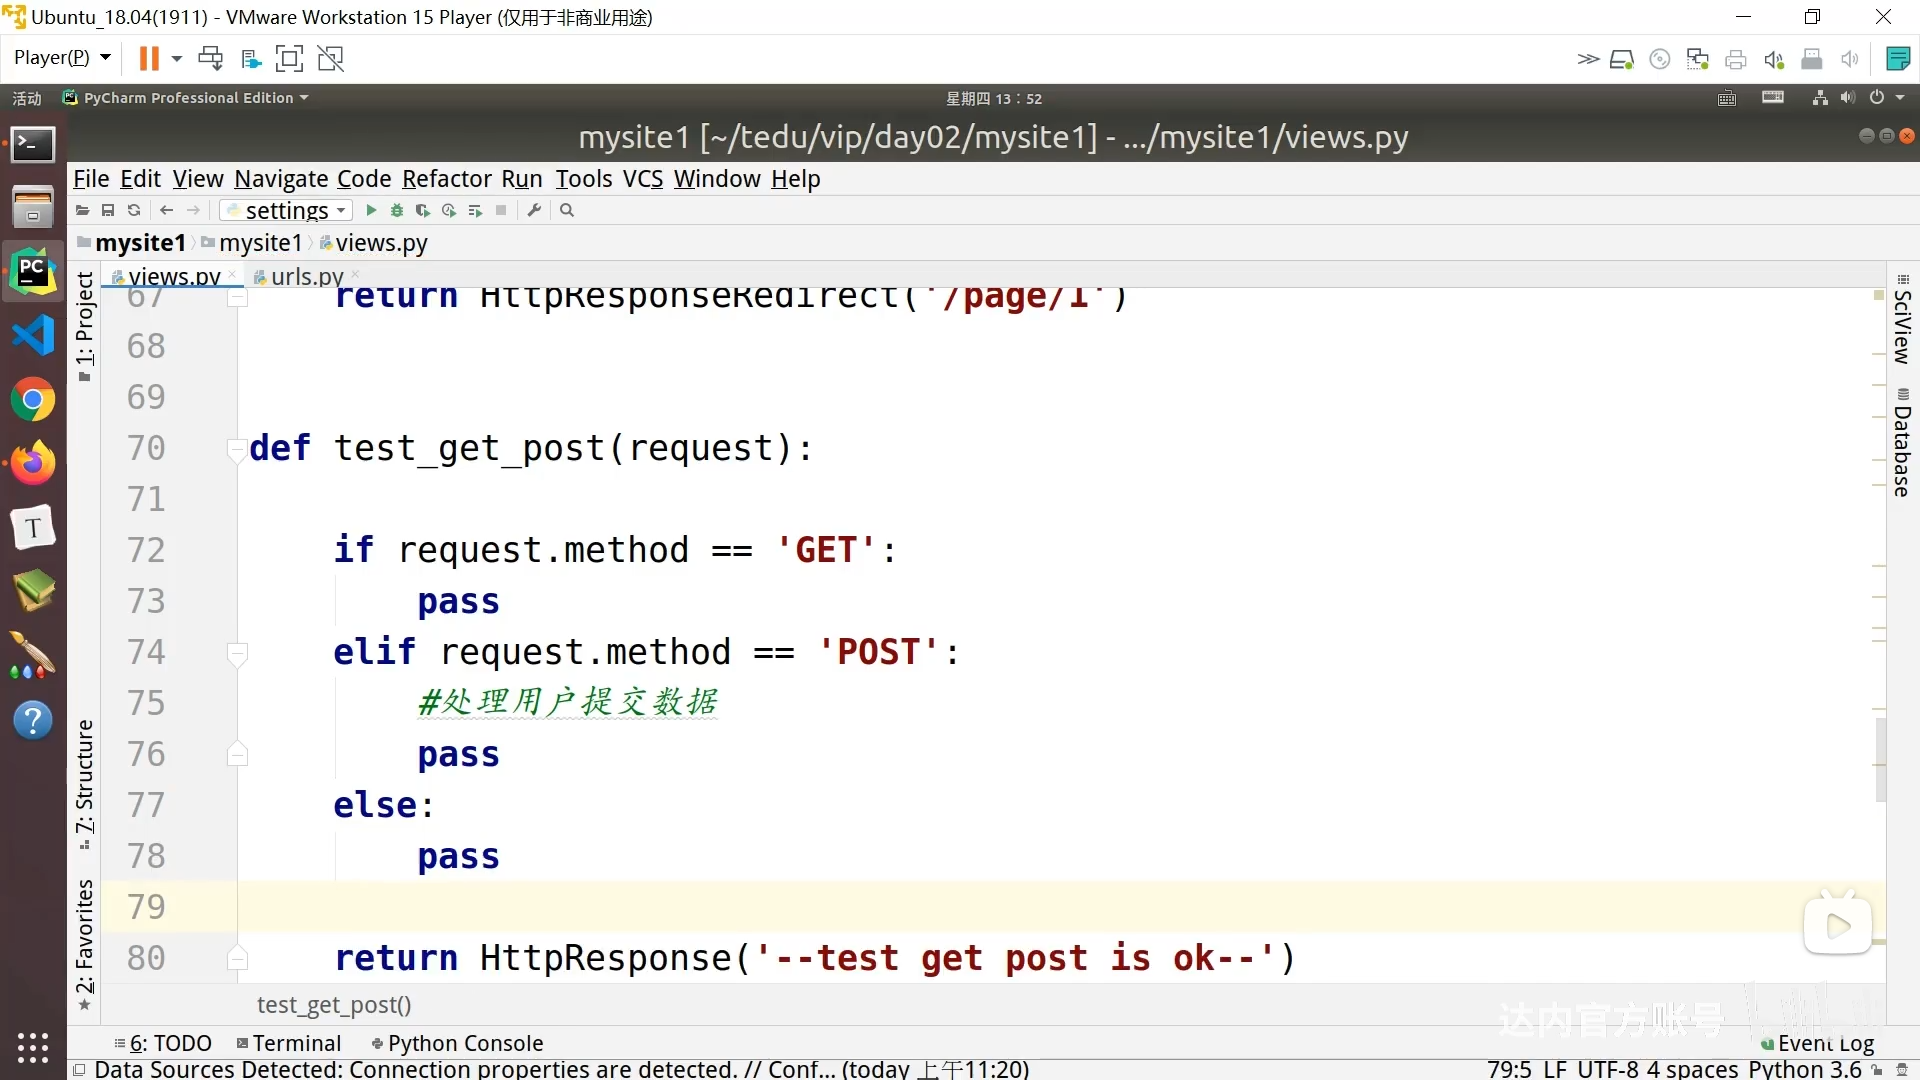This screenshot has width=1920, height=1080.
Task: Run the settings configuration with the green play icon
Action: pyautogui.click(x=371, y=211)
